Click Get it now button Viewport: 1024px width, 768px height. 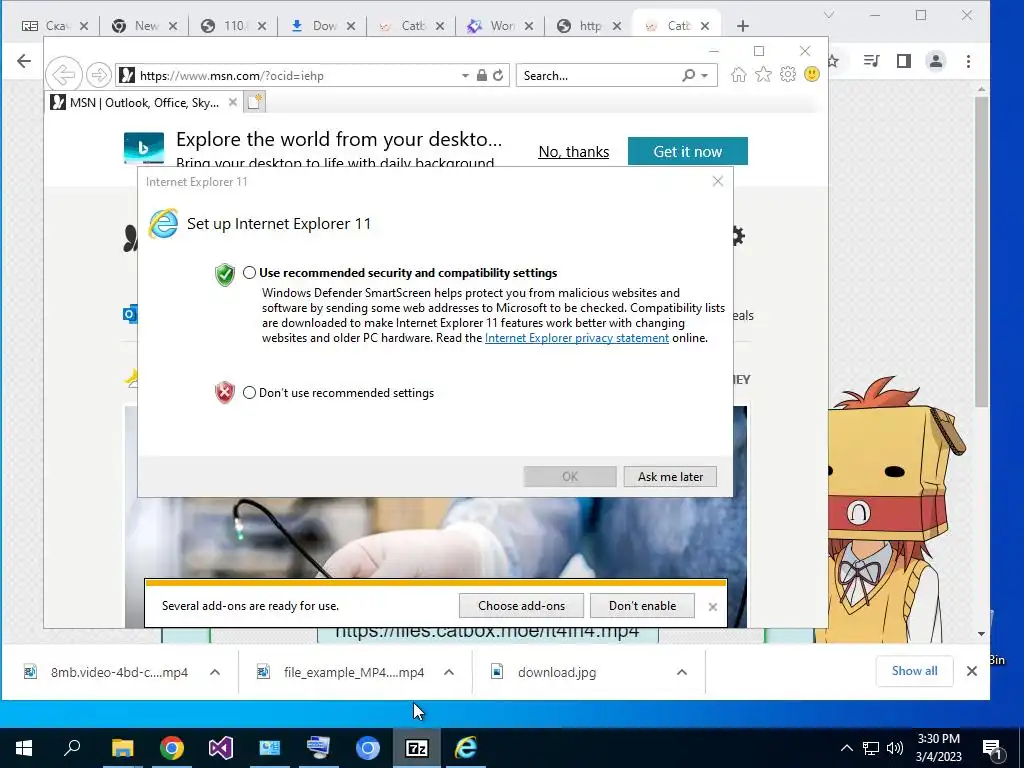tap(688, 152)
